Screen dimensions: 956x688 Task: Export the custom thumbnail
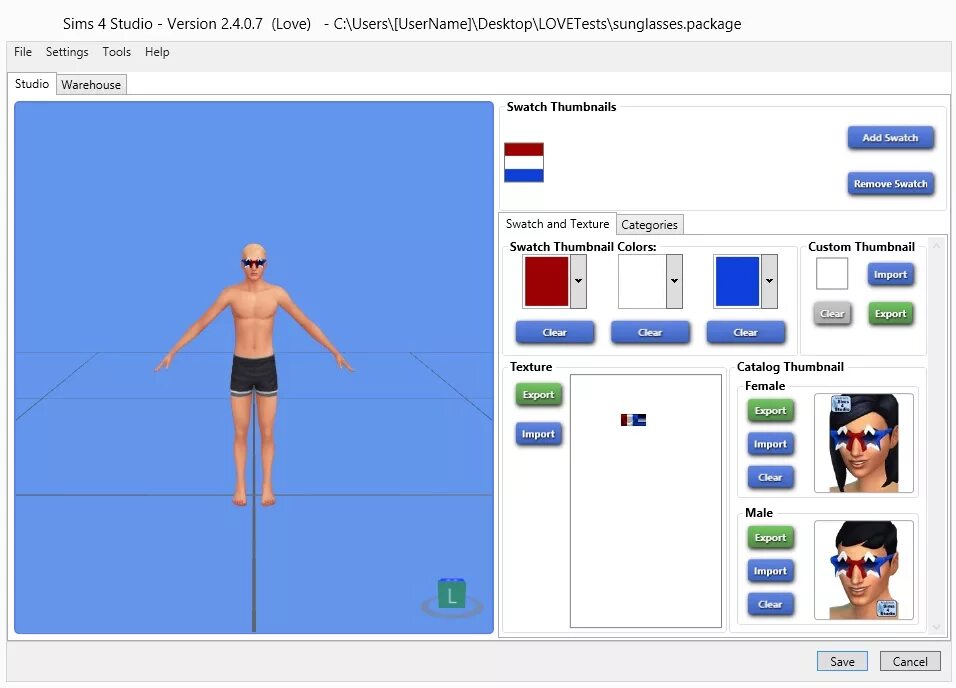[x=890, y=314]
